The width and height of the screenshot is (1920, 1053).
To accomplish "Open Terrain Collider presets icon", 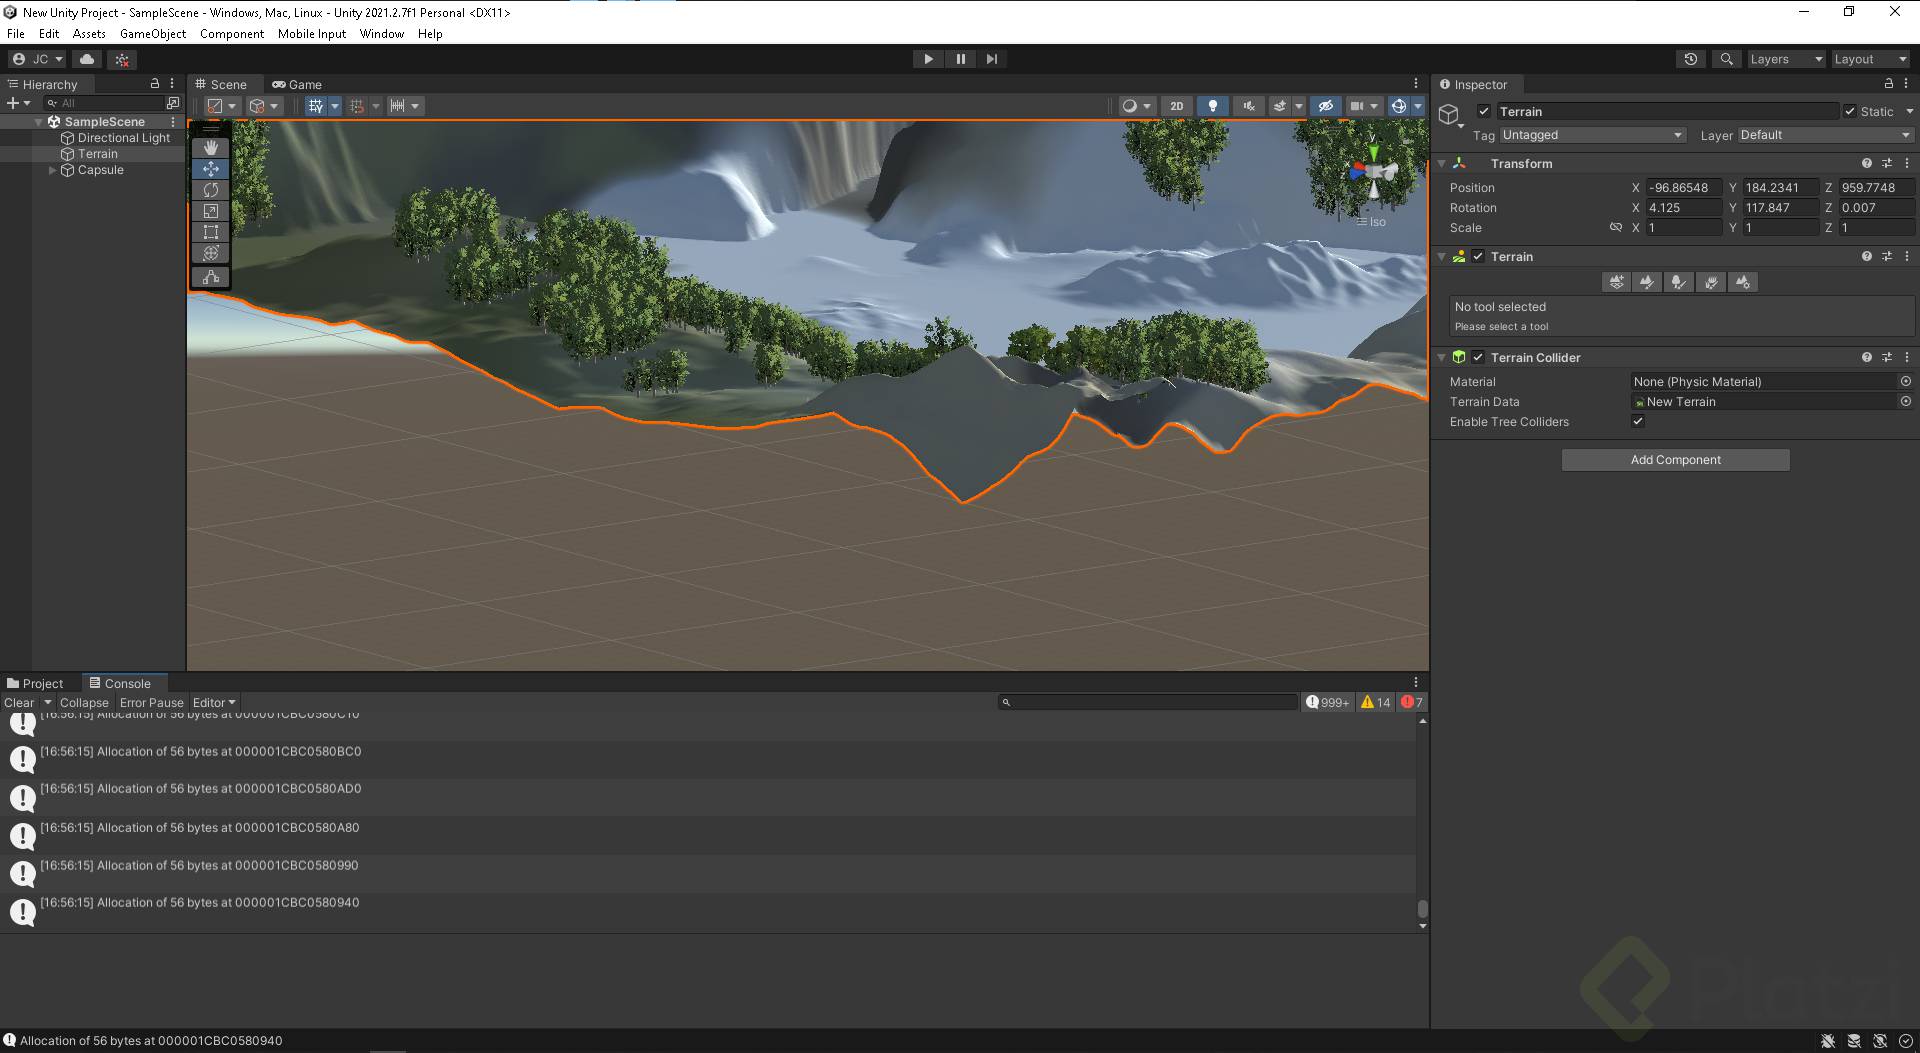I will pyautogui.click(x=1887, y=357).
